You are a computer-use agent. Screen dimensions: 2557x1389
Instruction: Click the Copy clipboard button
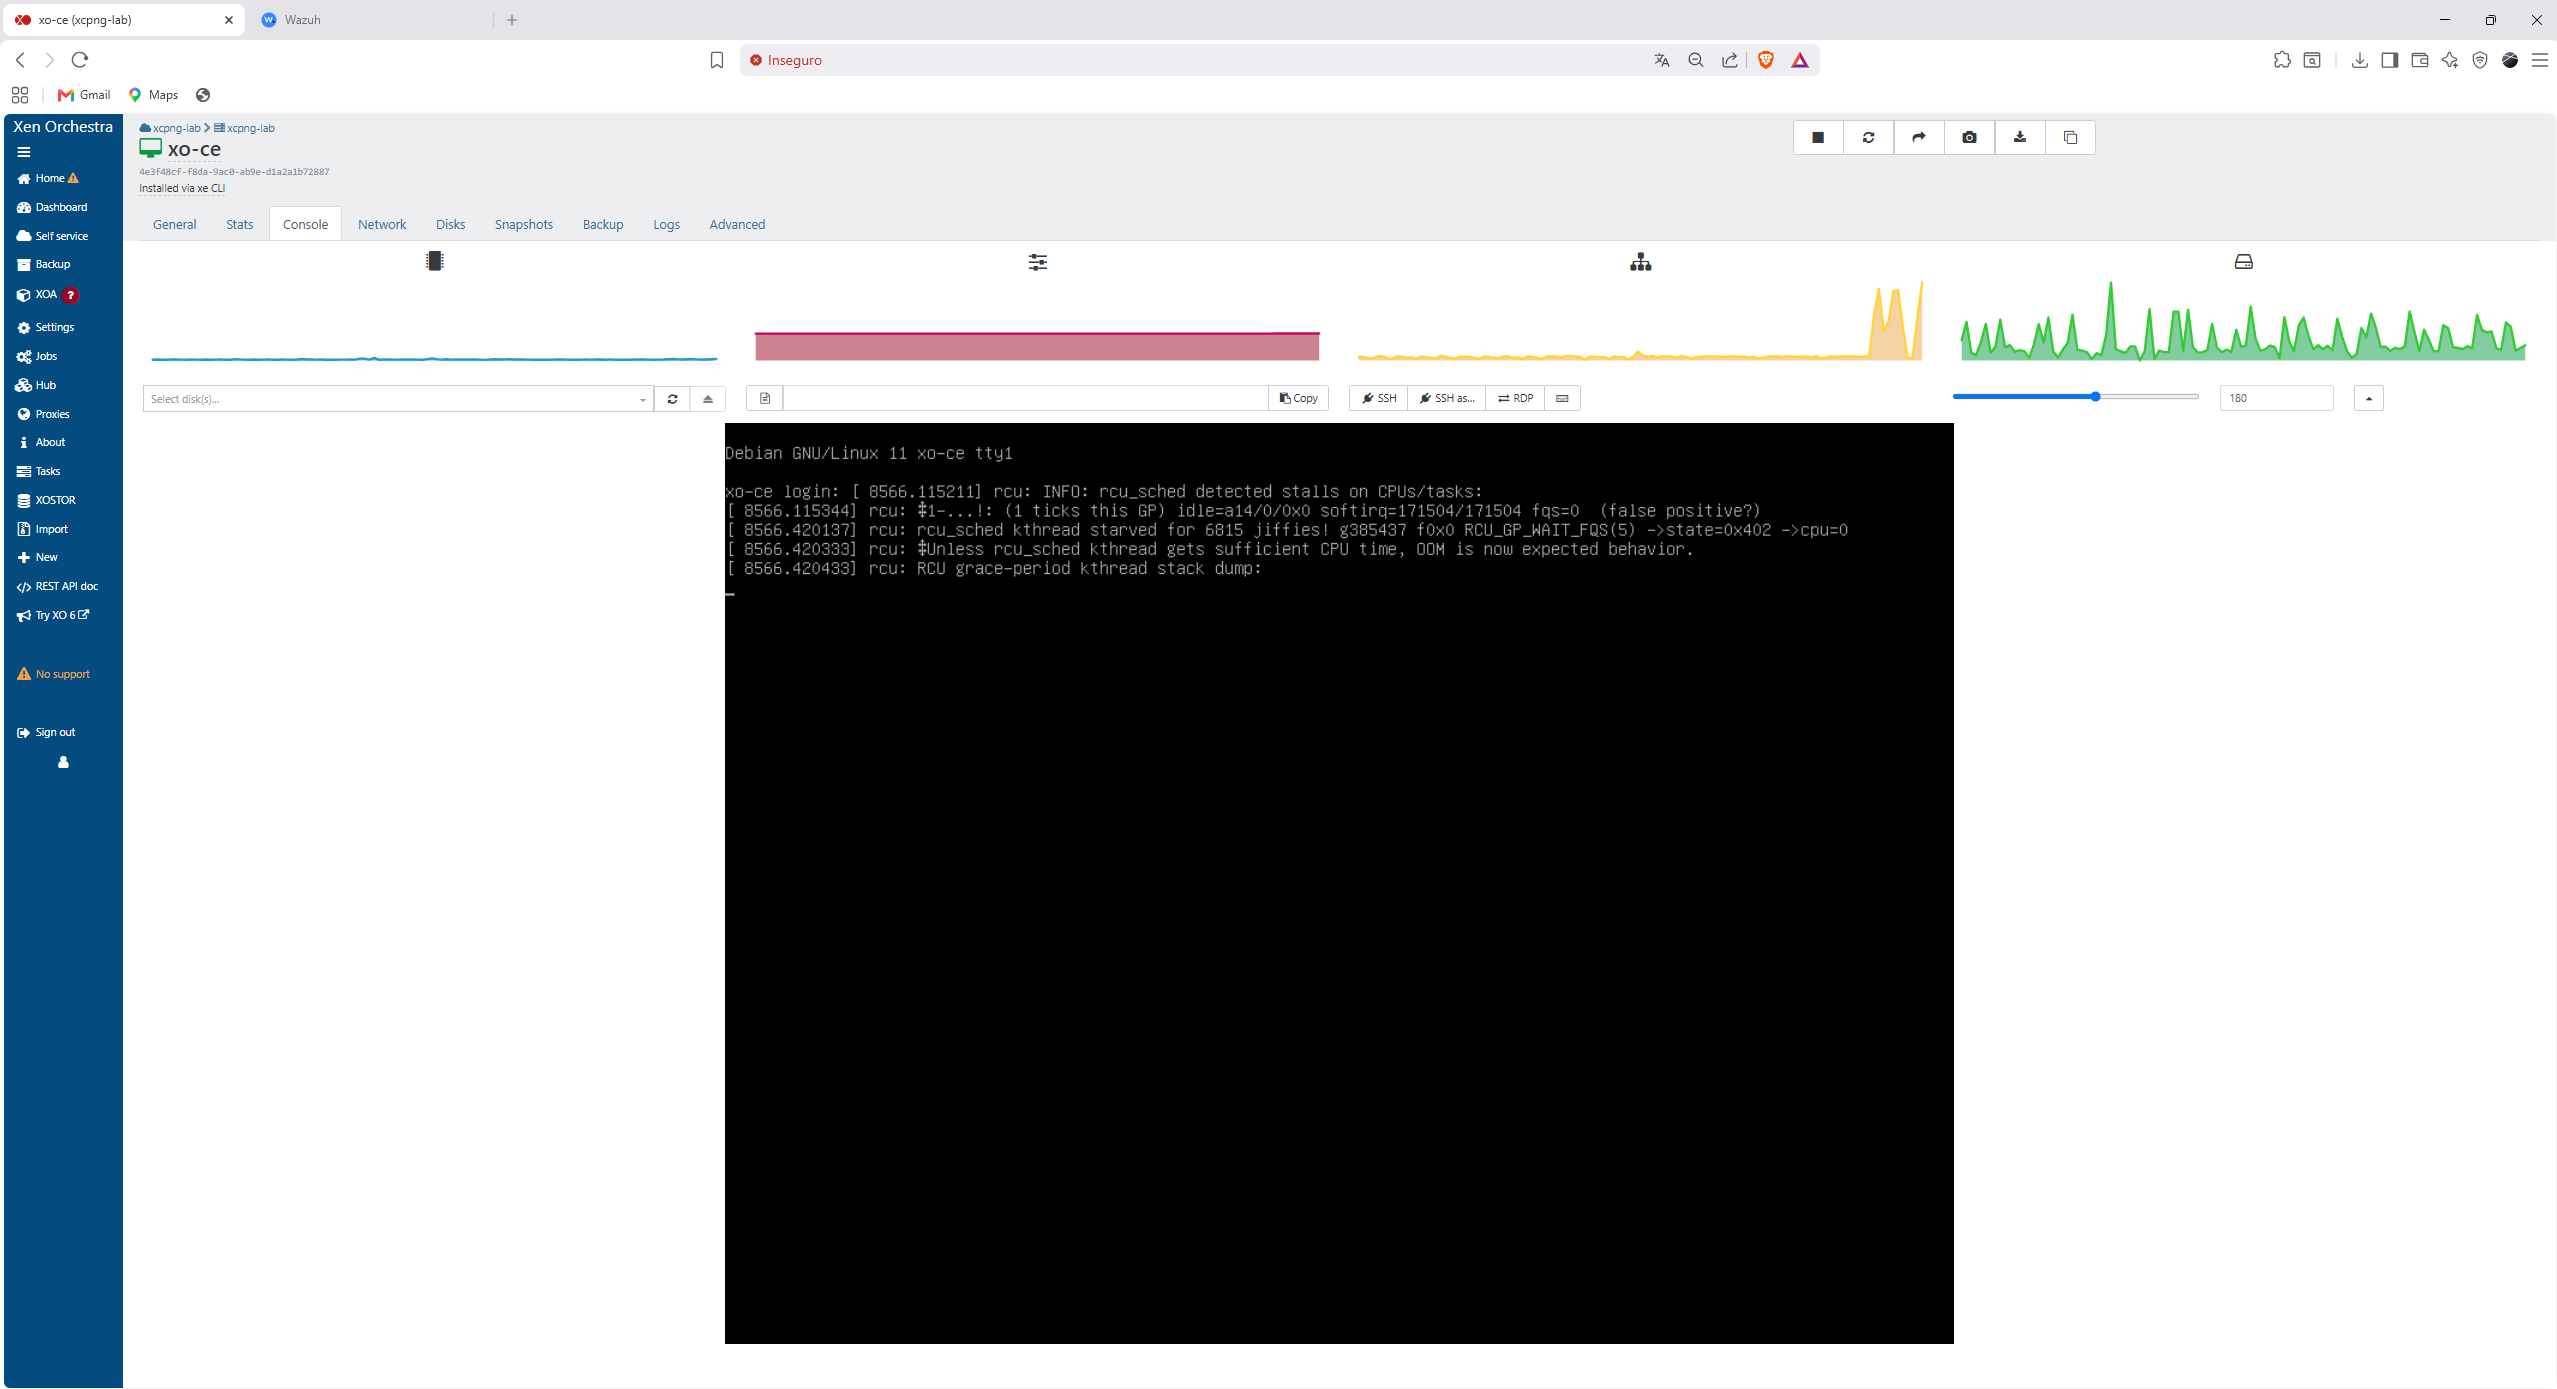[x=1298, y=398]
